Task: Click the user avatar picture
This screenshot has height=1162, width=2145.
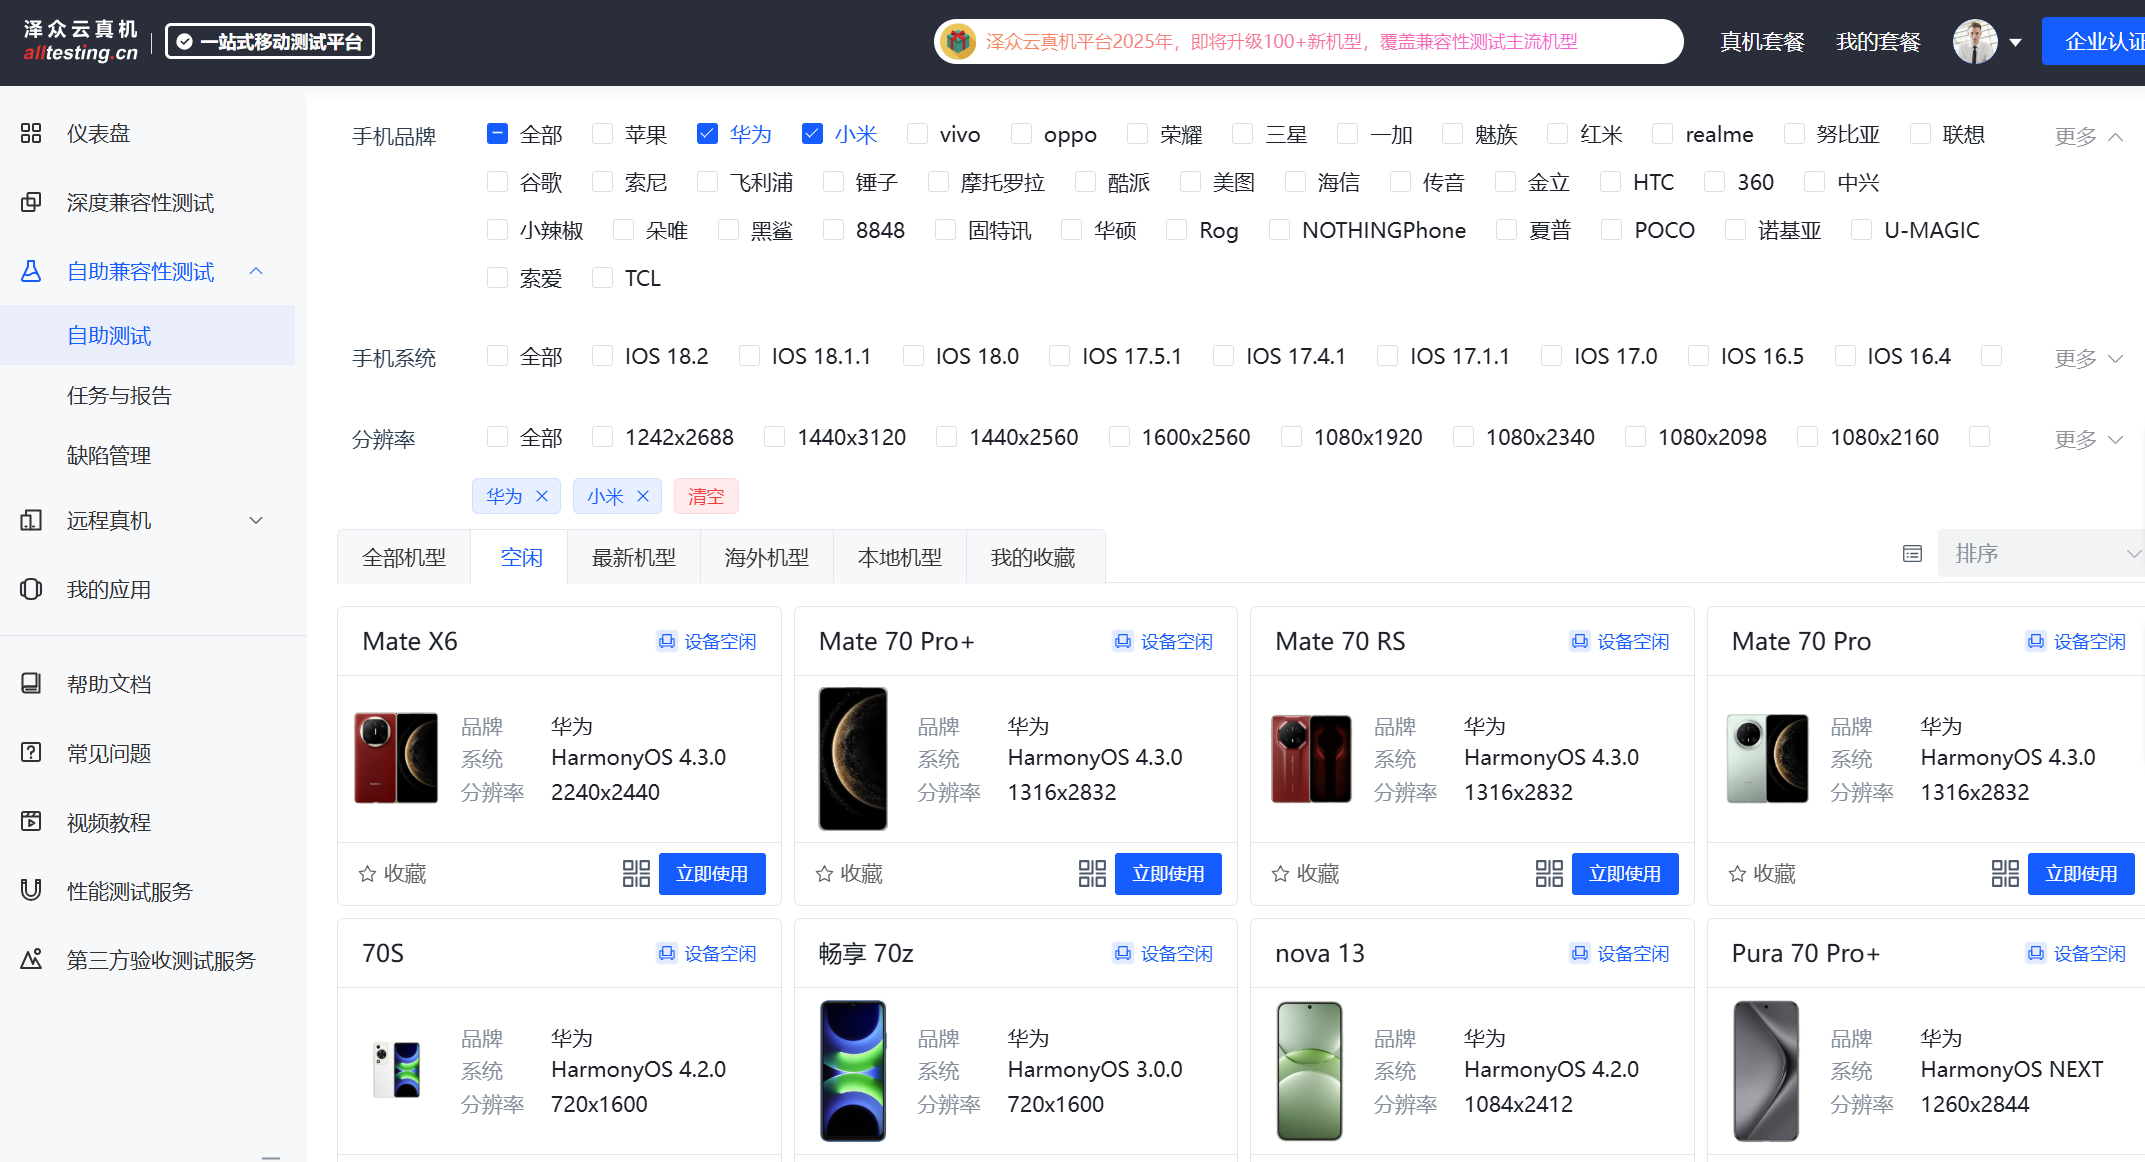Action: coord(1974,42)
